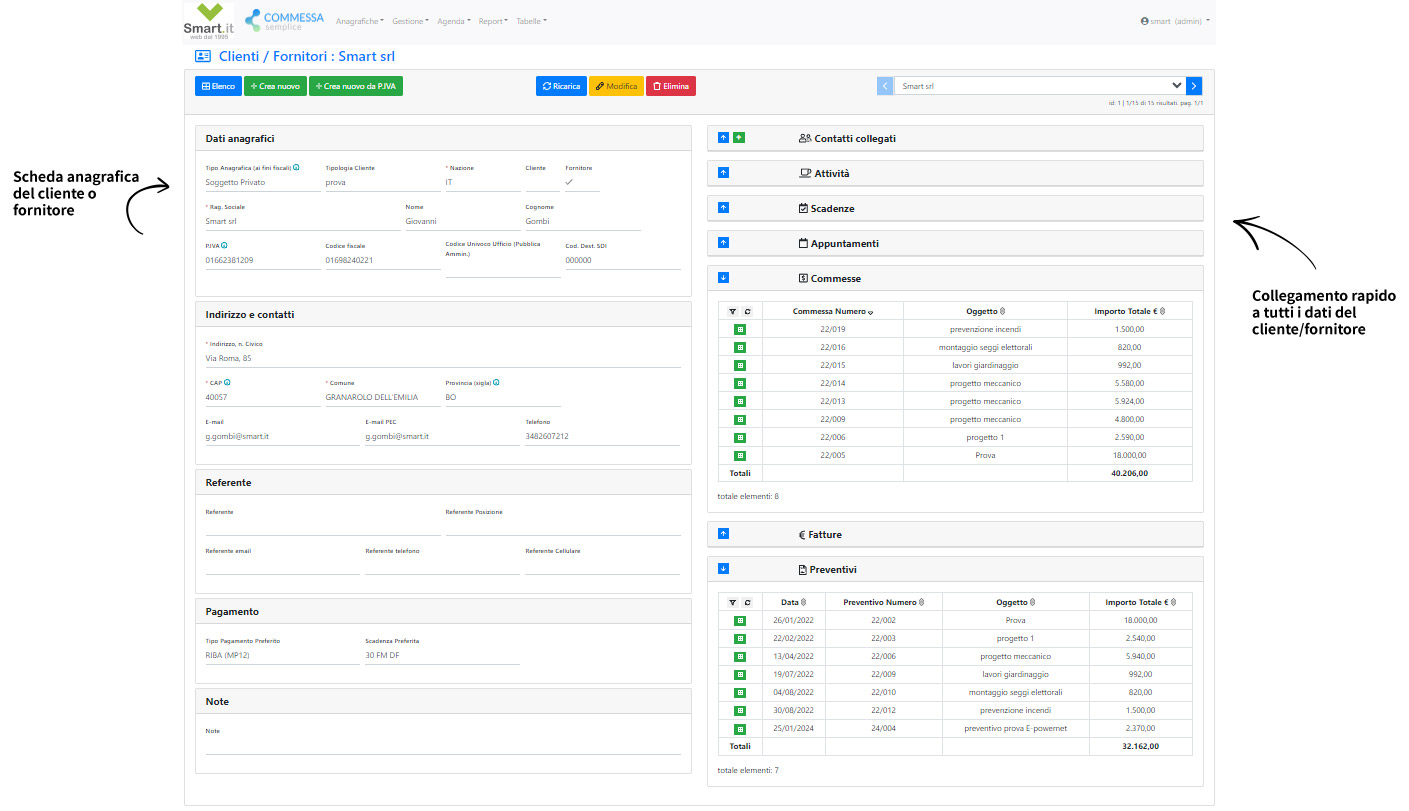1409x811 pixels.
Task: Sort Preventivi by Preventivo Numero column
Action: point(883,603)
